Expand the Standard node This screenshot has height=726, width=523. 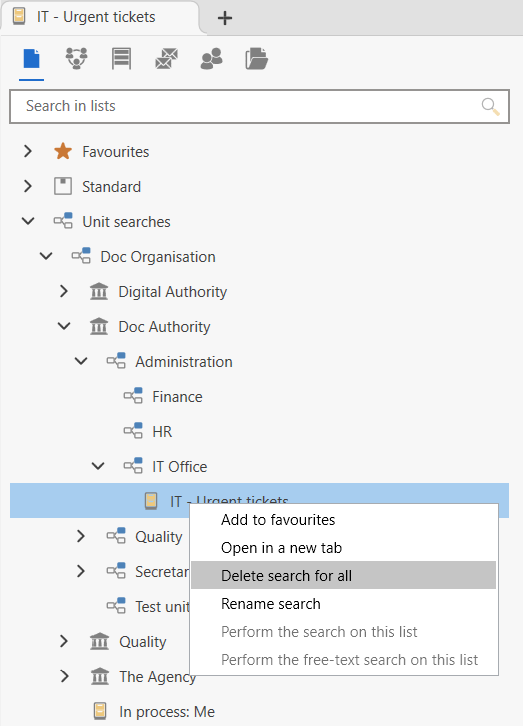point(28,186)
